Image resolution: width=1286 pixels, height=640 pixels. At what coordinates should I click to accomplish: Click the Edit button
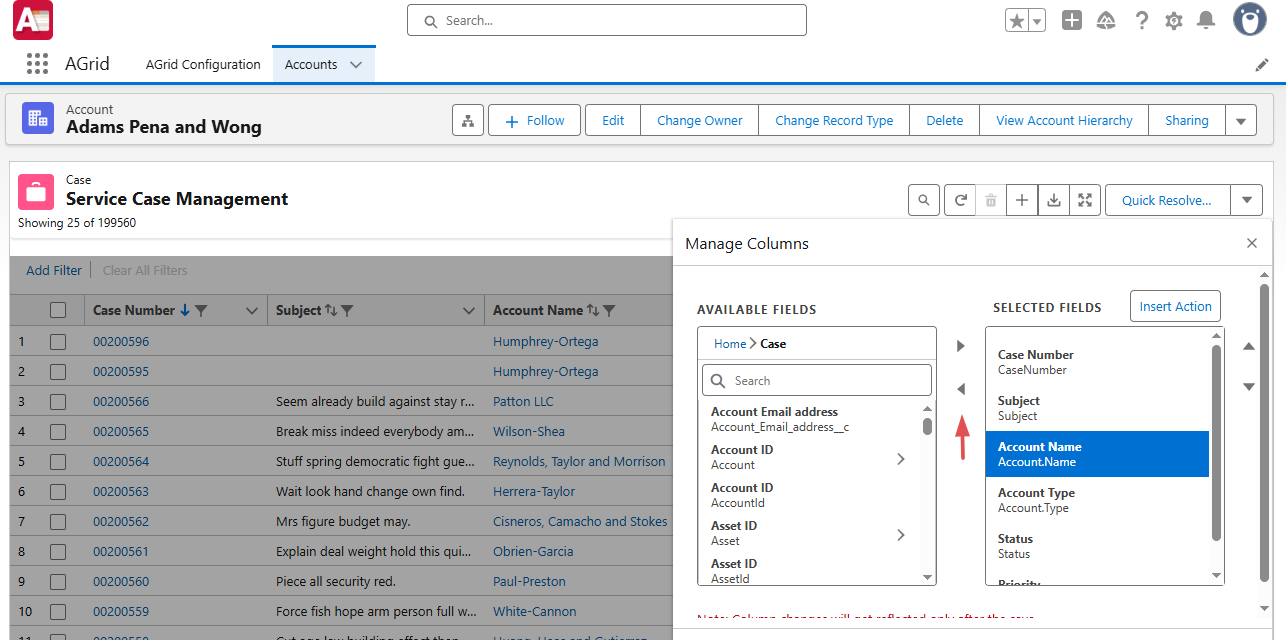pyautogui.click(x=613, y=120)
